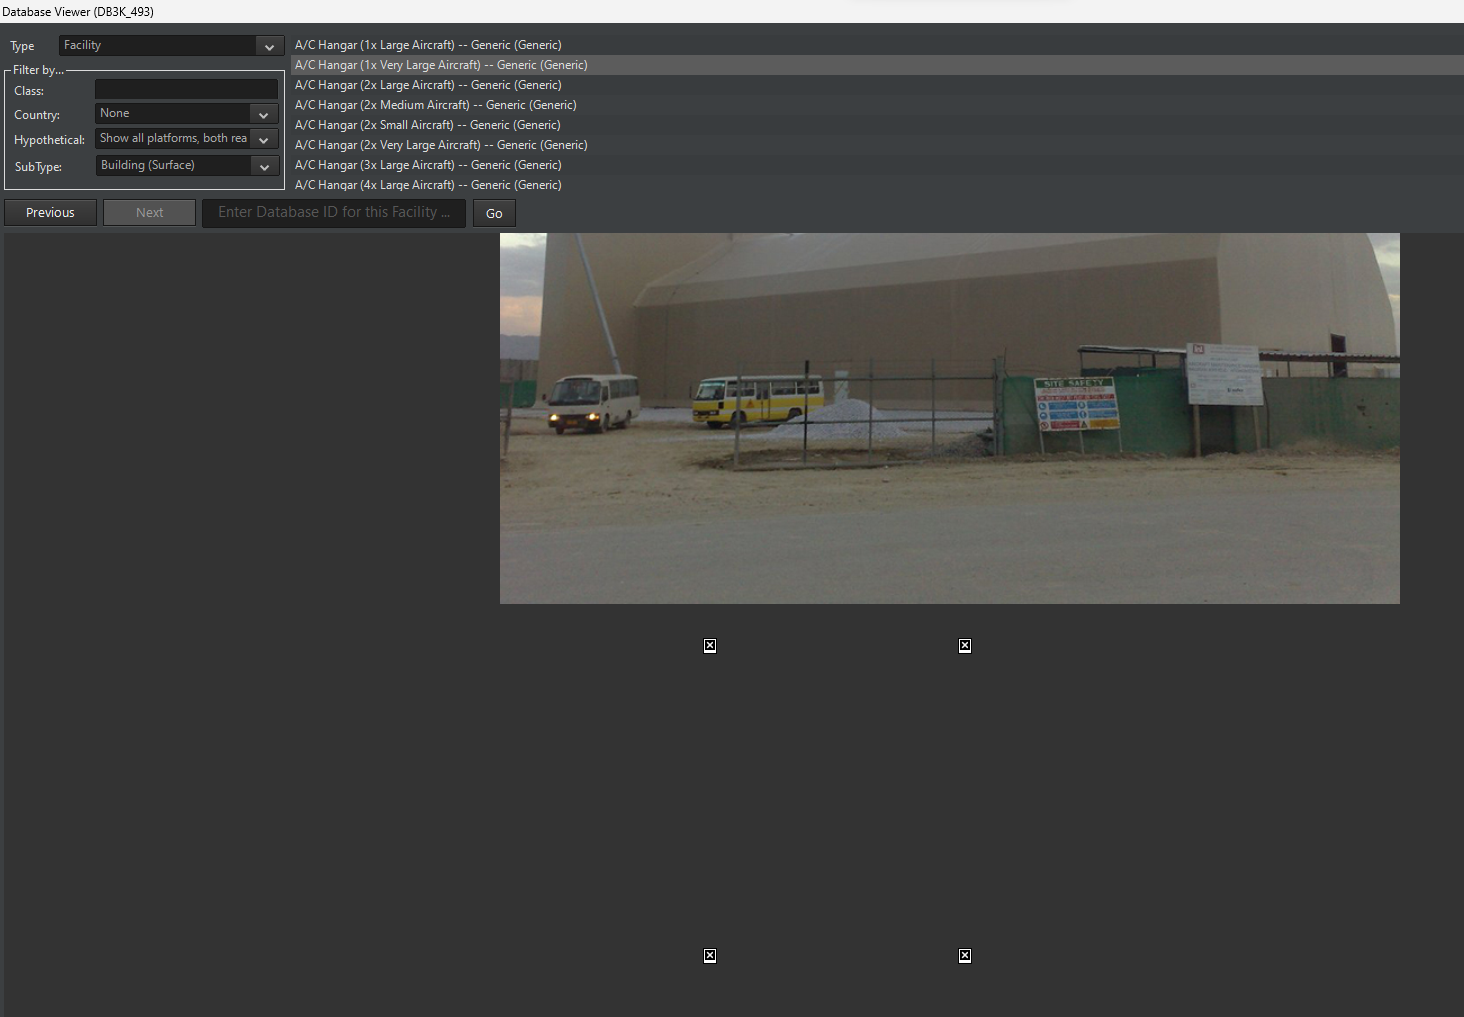
Task: Click the lower-right broken image icon
Action: [x=965, y=956]
